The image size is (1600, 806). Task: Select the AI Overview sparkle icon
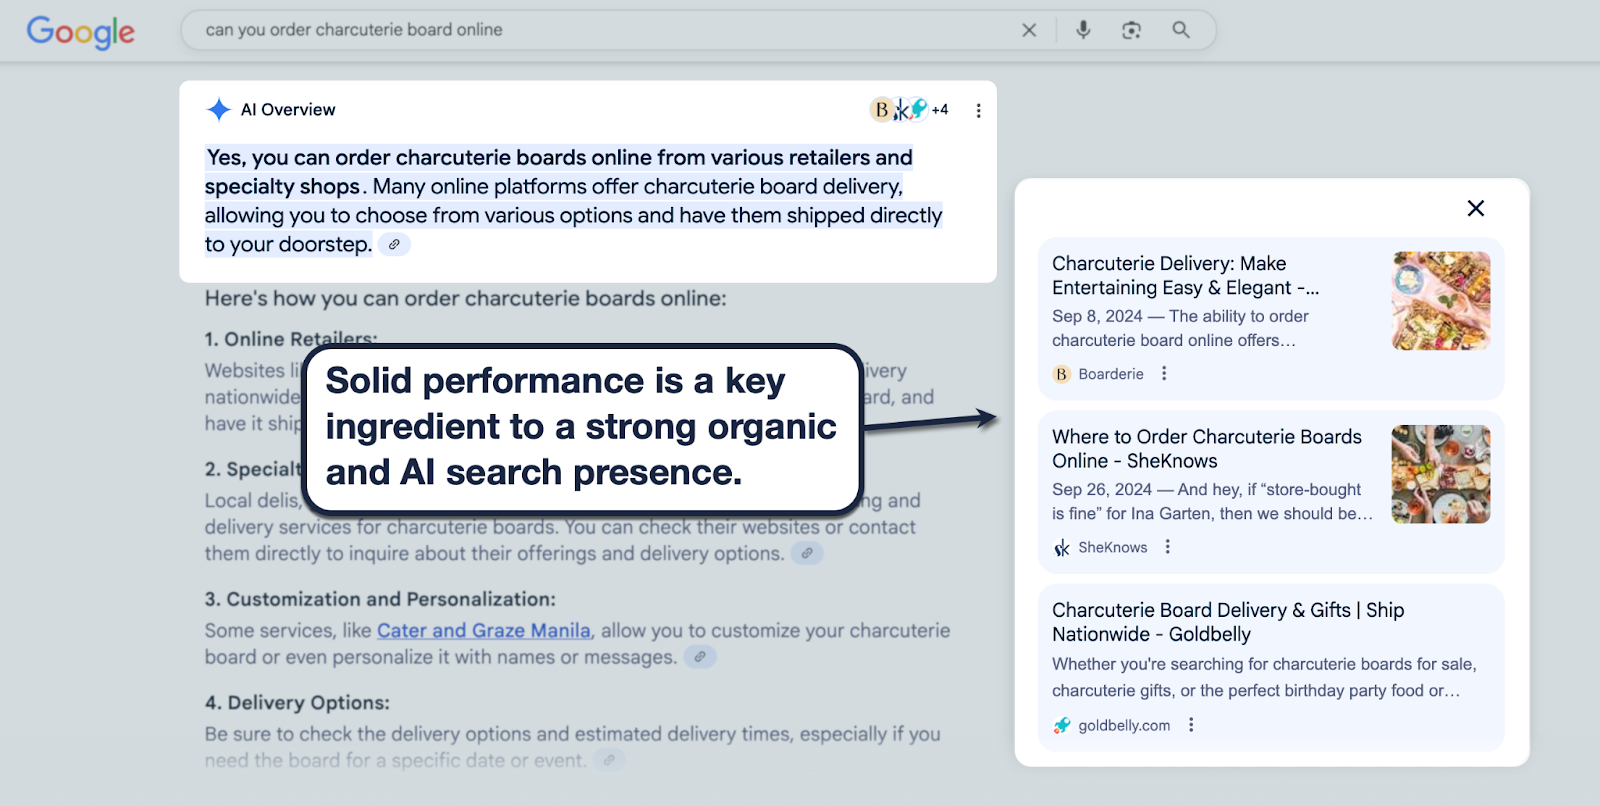(218, 109)
